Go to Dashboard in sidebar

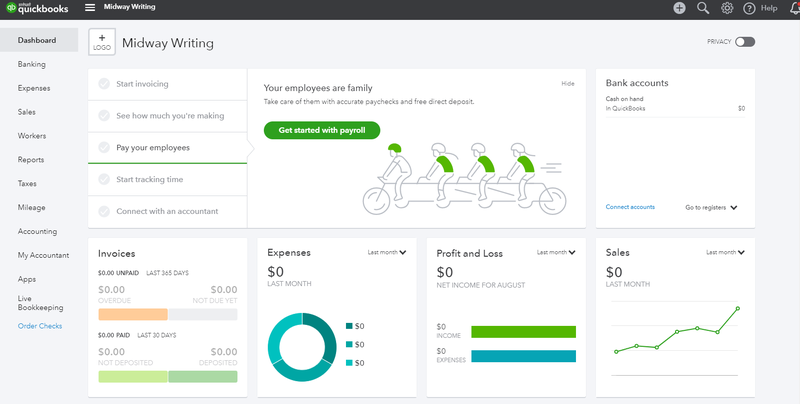click(x=39, y=40)
